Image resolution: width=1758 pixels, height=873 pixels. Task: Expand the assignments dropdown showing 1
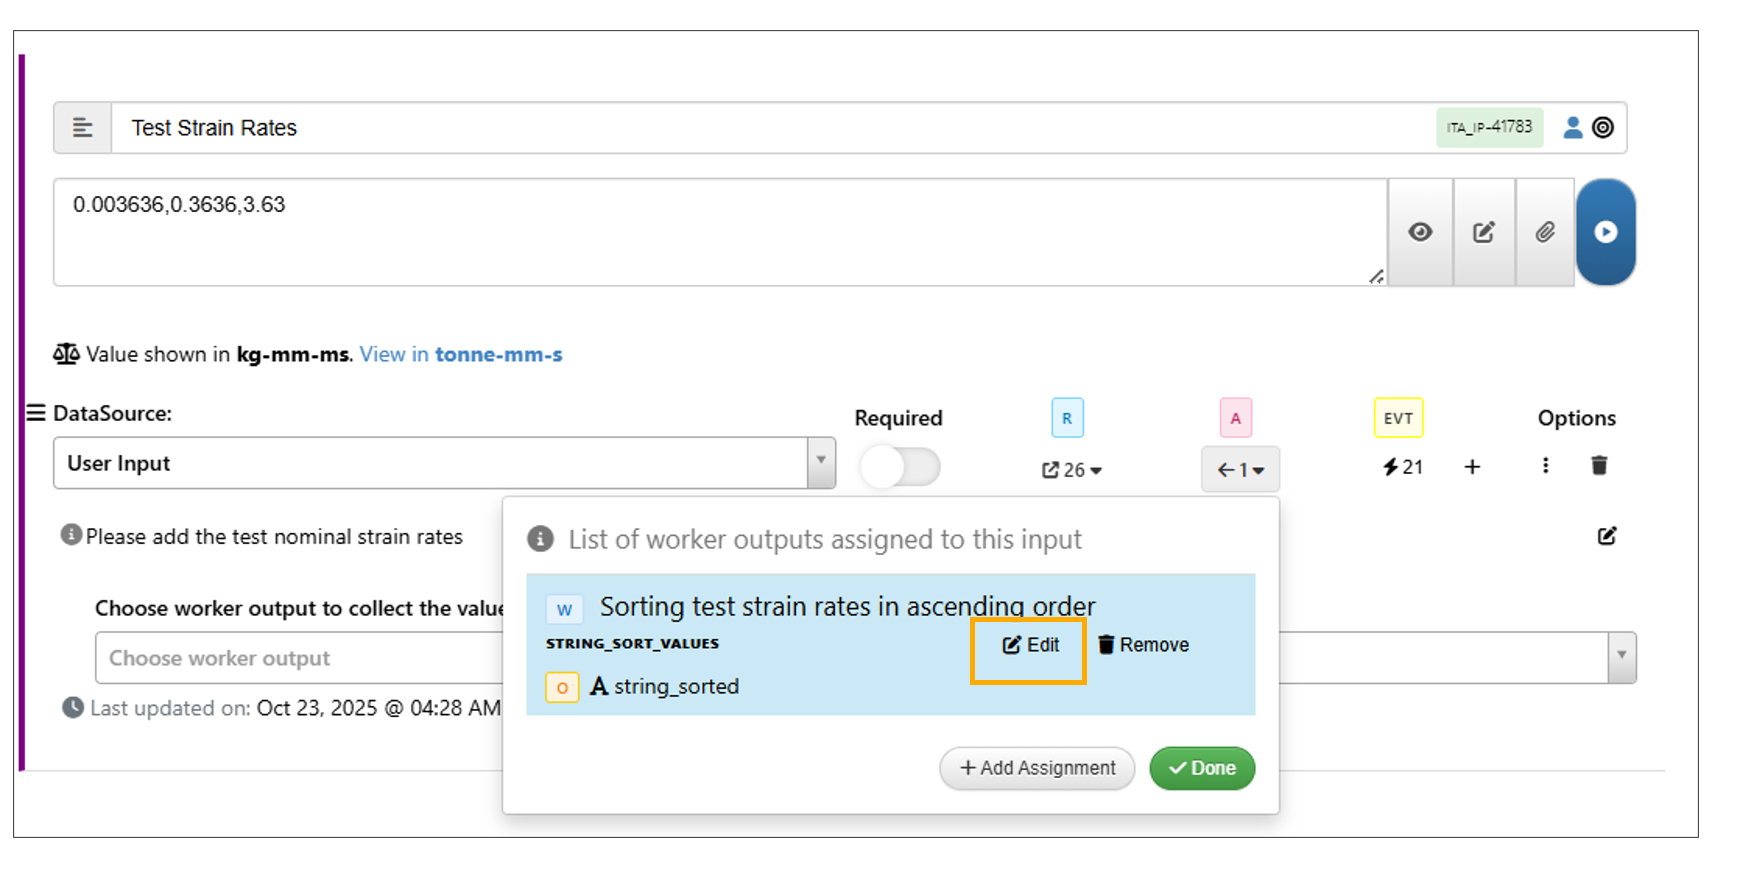1240,470
